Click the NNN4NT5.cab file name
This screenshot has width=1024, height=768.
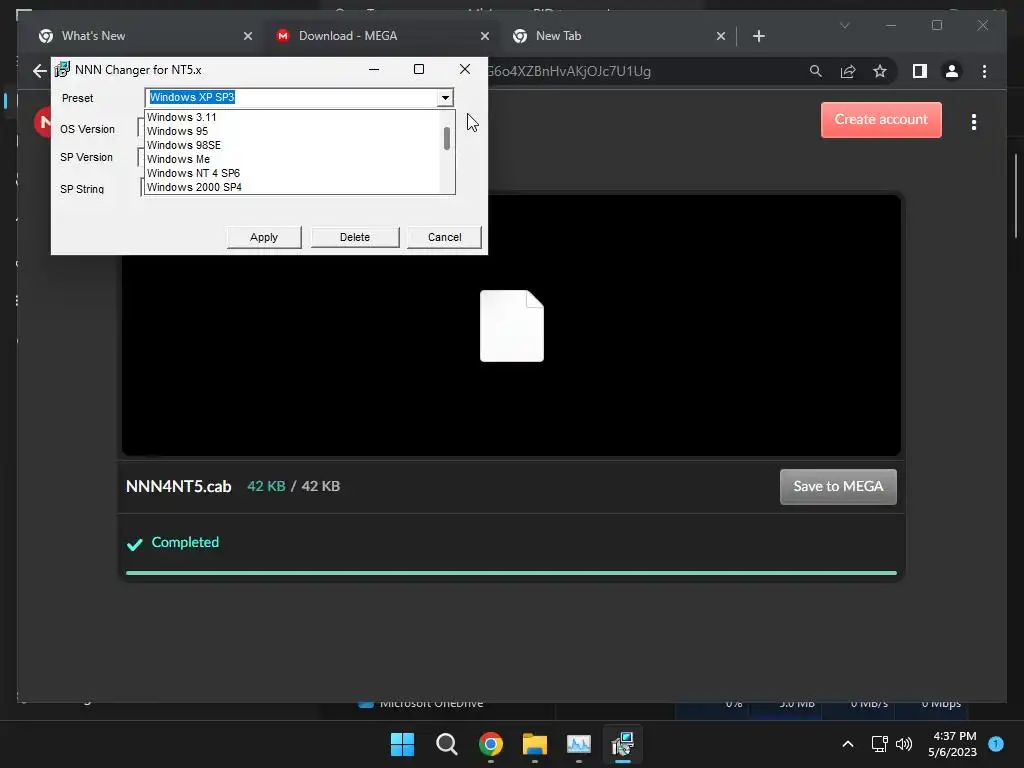178,487
